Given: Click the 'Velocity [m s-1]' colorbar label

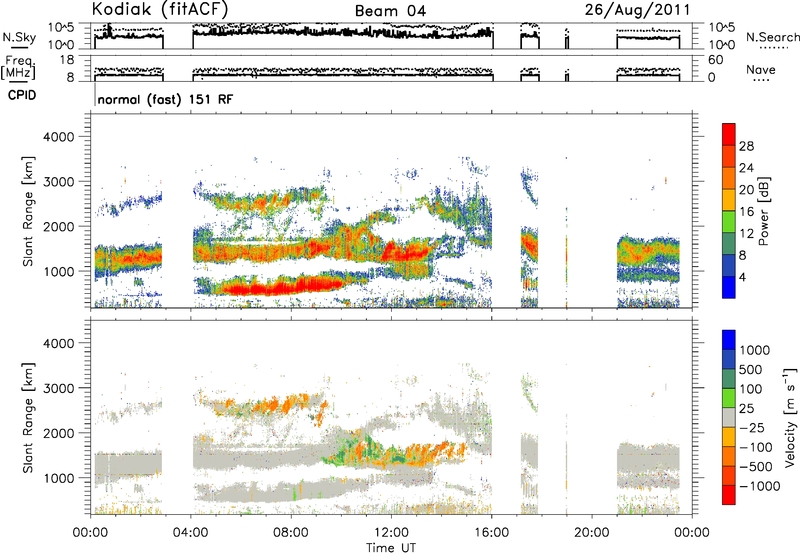Looking at the screenshot, I should (790, 417).
